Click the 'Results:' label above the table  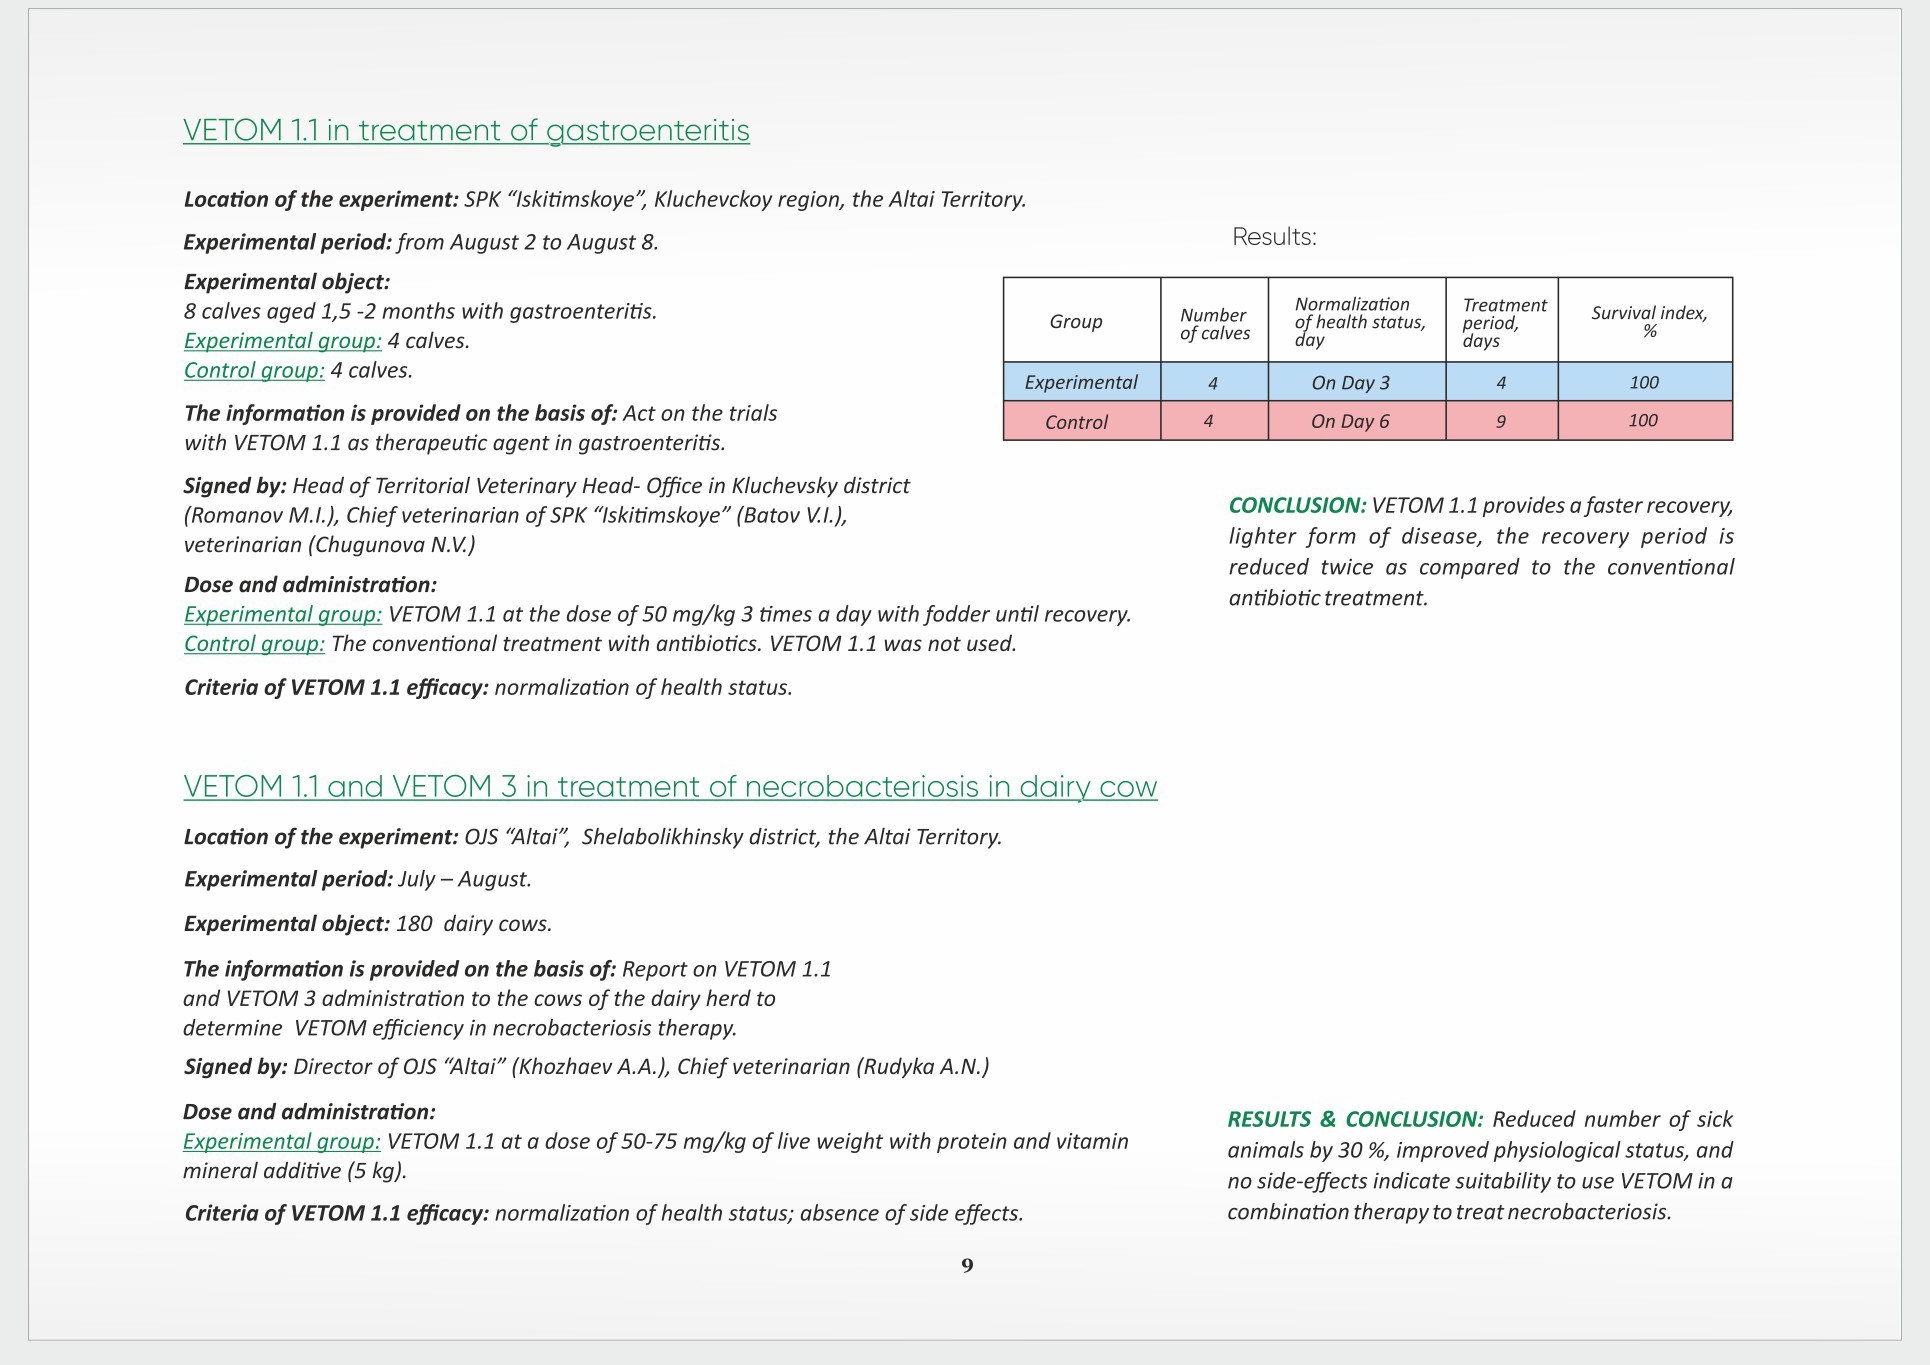coord(1274,237)
